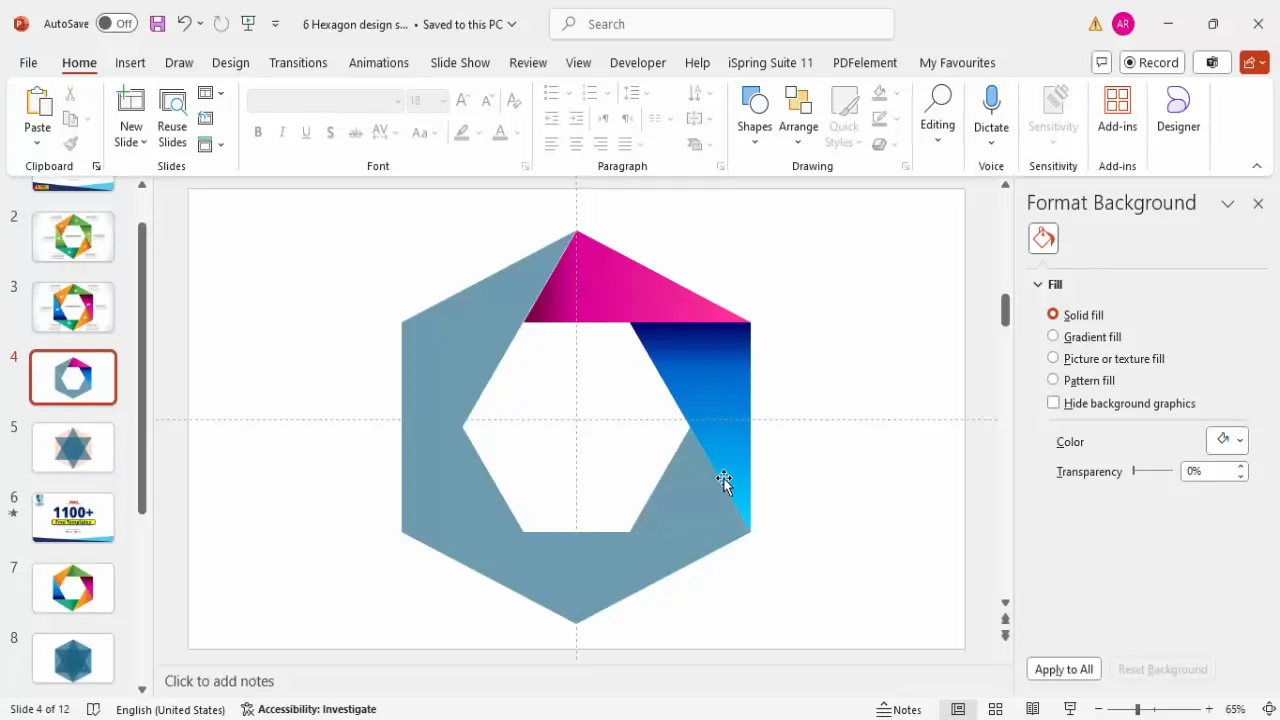
Task: Select the Pattern fill option
Action: [1053, 380]
